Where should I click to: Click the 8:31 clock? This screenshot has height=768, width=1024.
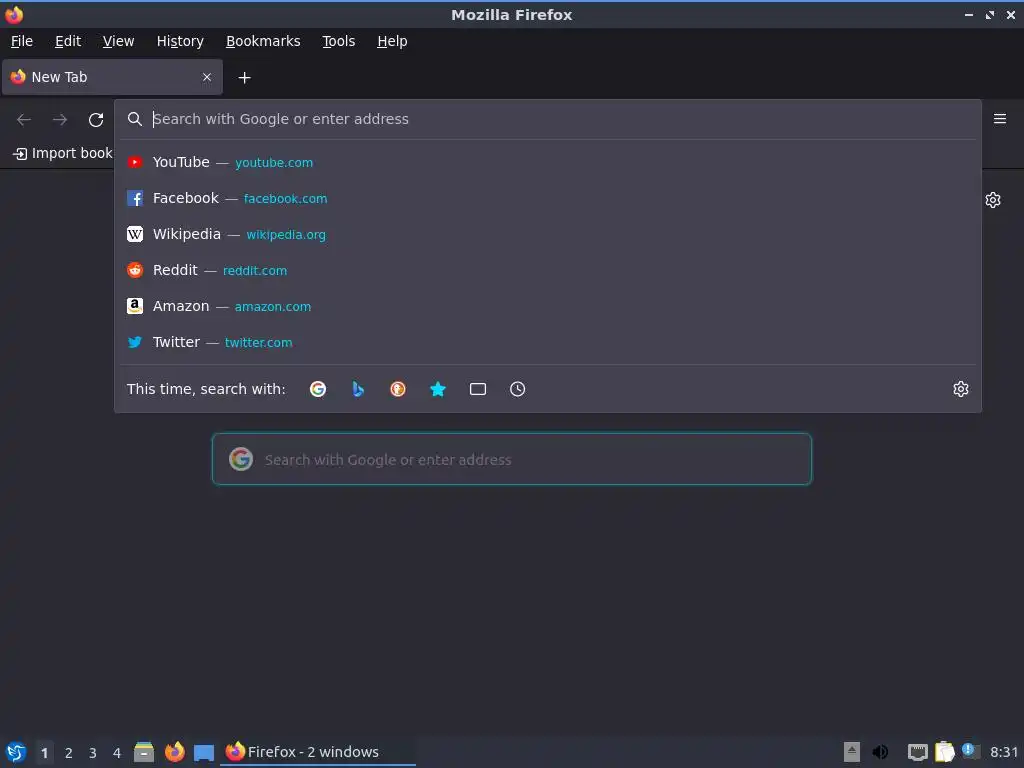(1004, 752)
